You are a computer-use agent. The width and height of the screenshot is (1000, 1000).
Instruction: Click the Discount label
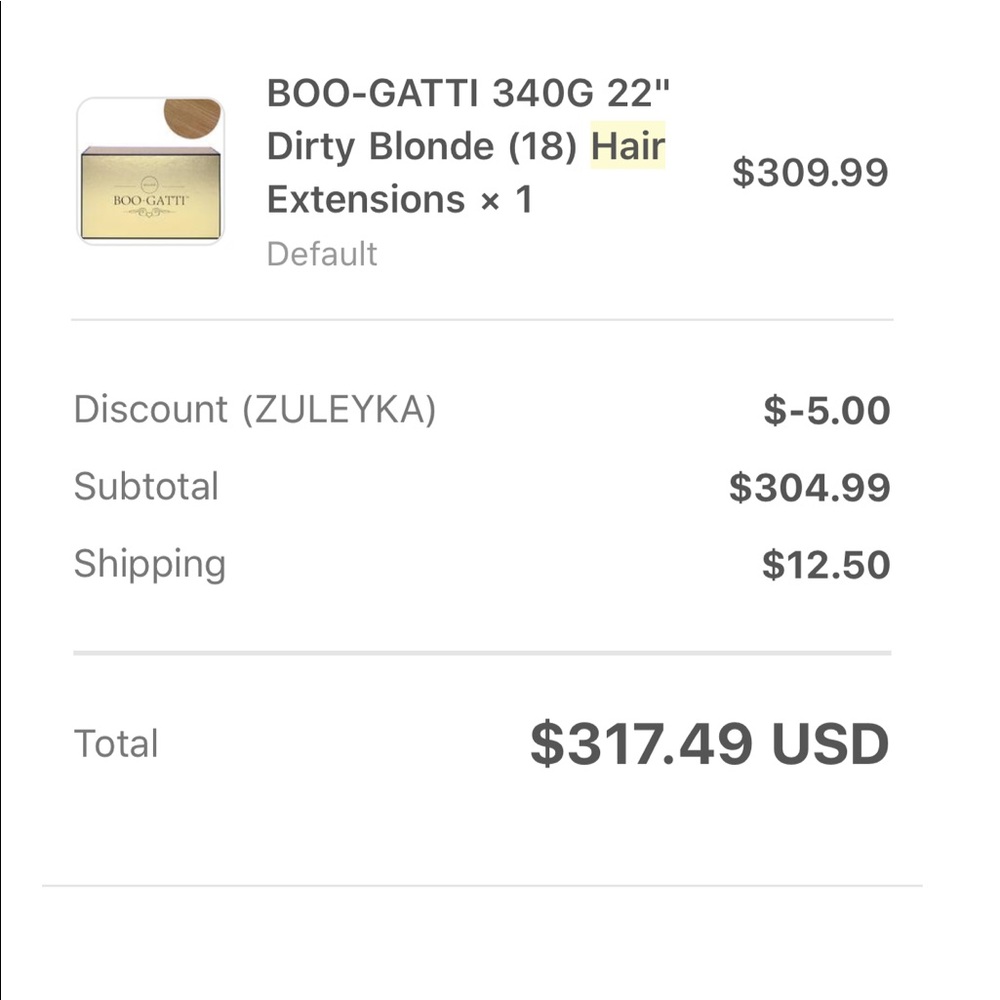[x=151, y=410]
